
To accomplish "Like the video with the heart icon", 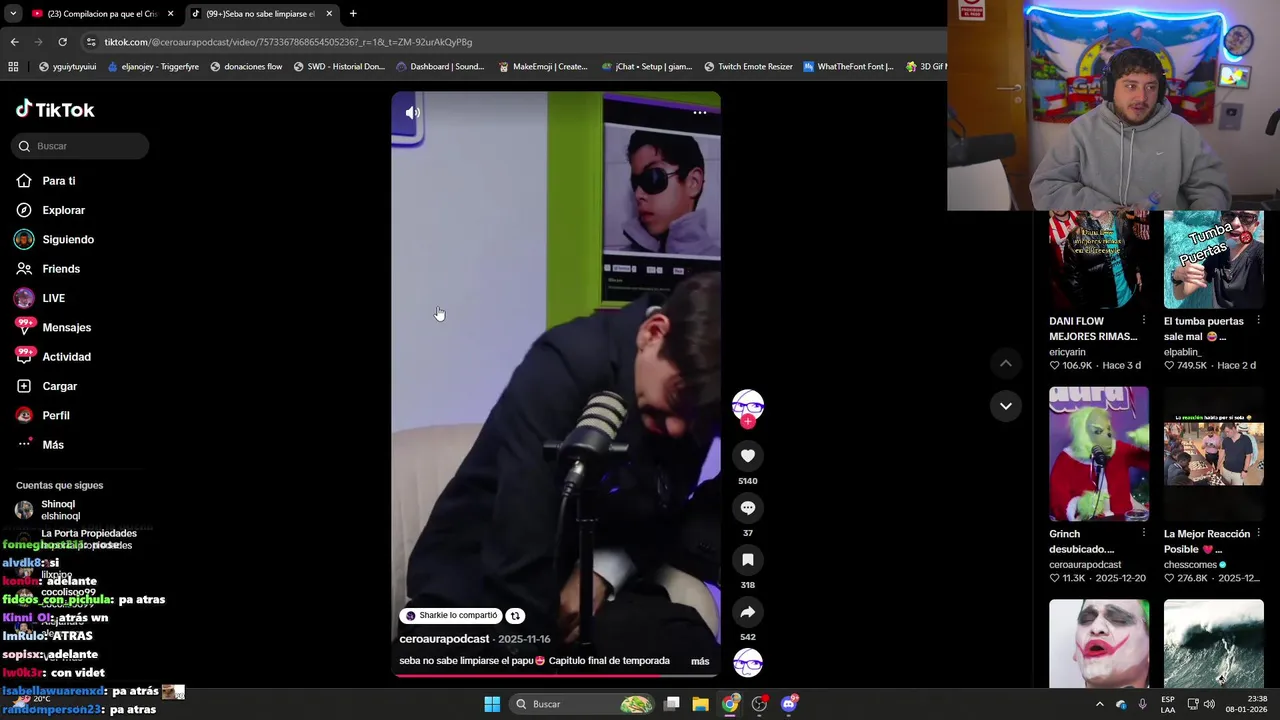I will click(x=748, y=456).
